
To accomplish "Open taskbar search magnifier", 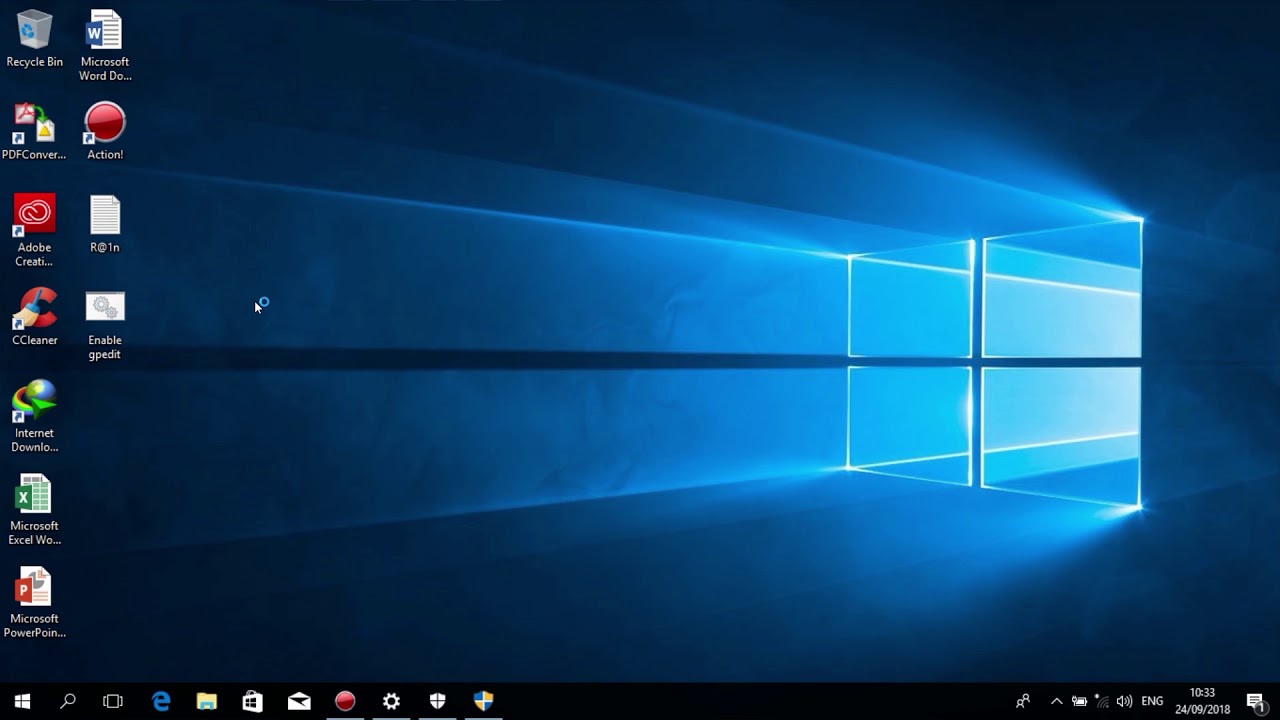I will tap(68, 701).
